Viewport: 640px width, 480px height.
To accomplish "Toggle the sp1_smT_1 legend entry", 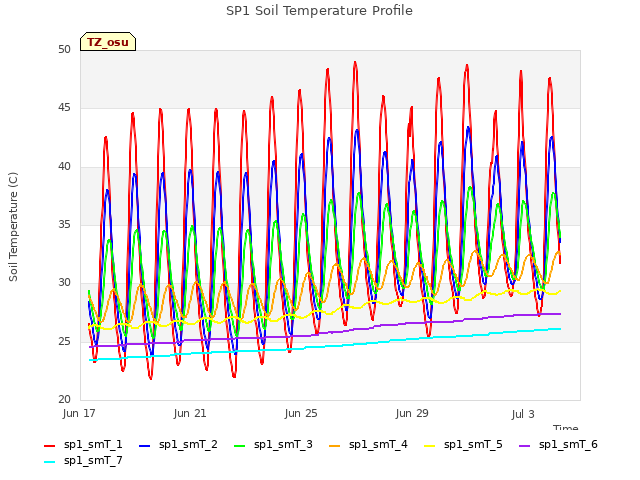I will click(83, 444).
